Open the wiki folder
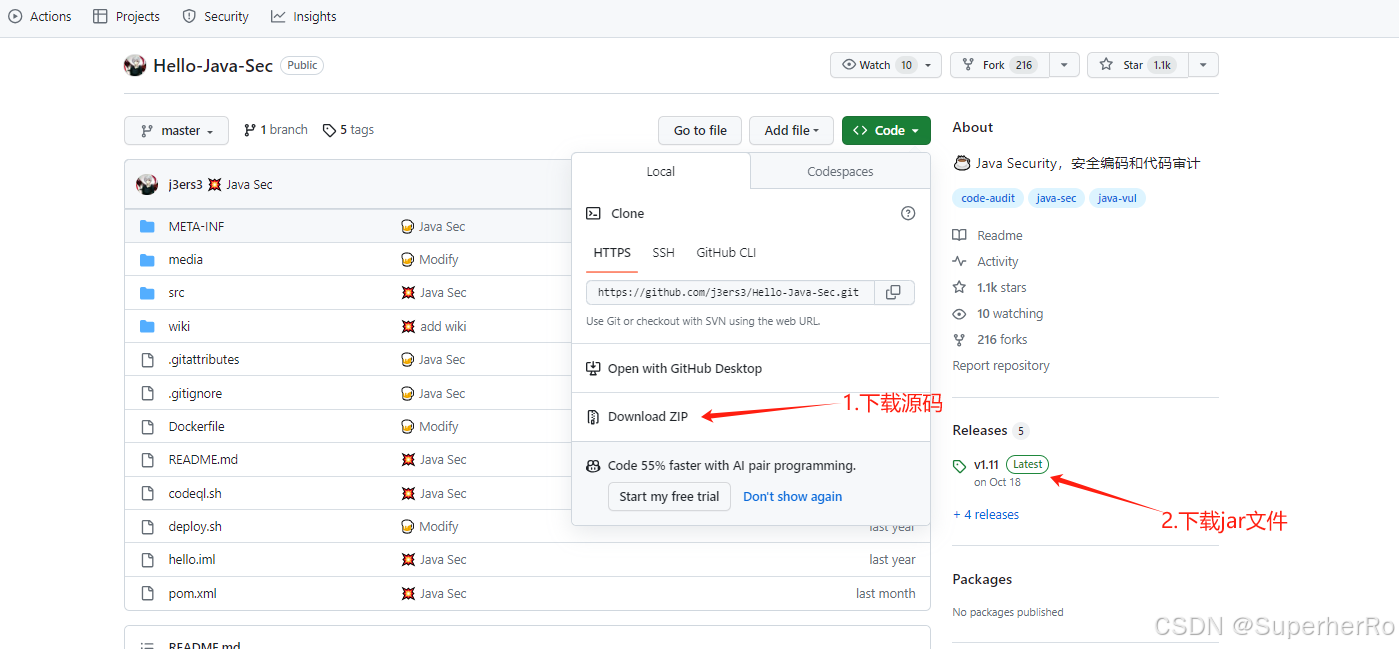This screenshot has height=649, width=1399. point(179,327)
